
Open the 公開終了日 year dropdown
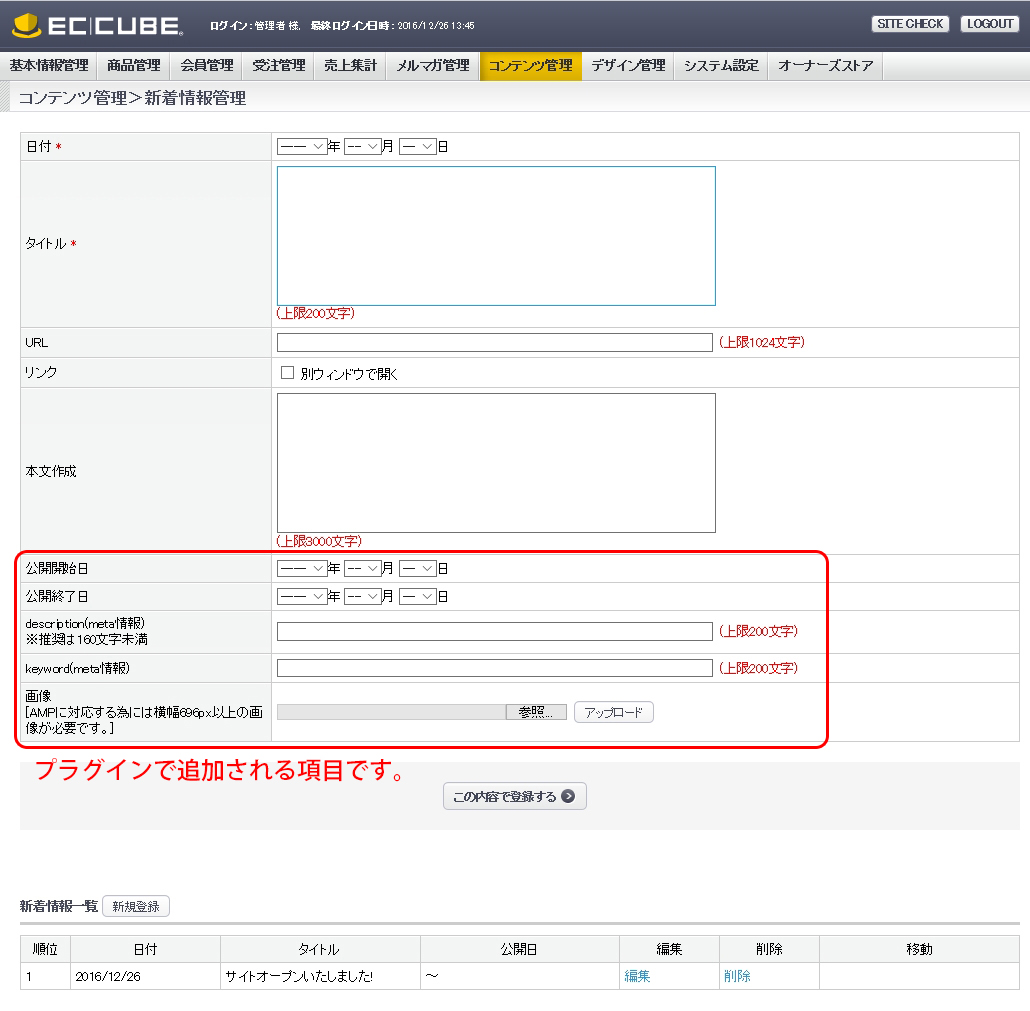click(302, 596)
